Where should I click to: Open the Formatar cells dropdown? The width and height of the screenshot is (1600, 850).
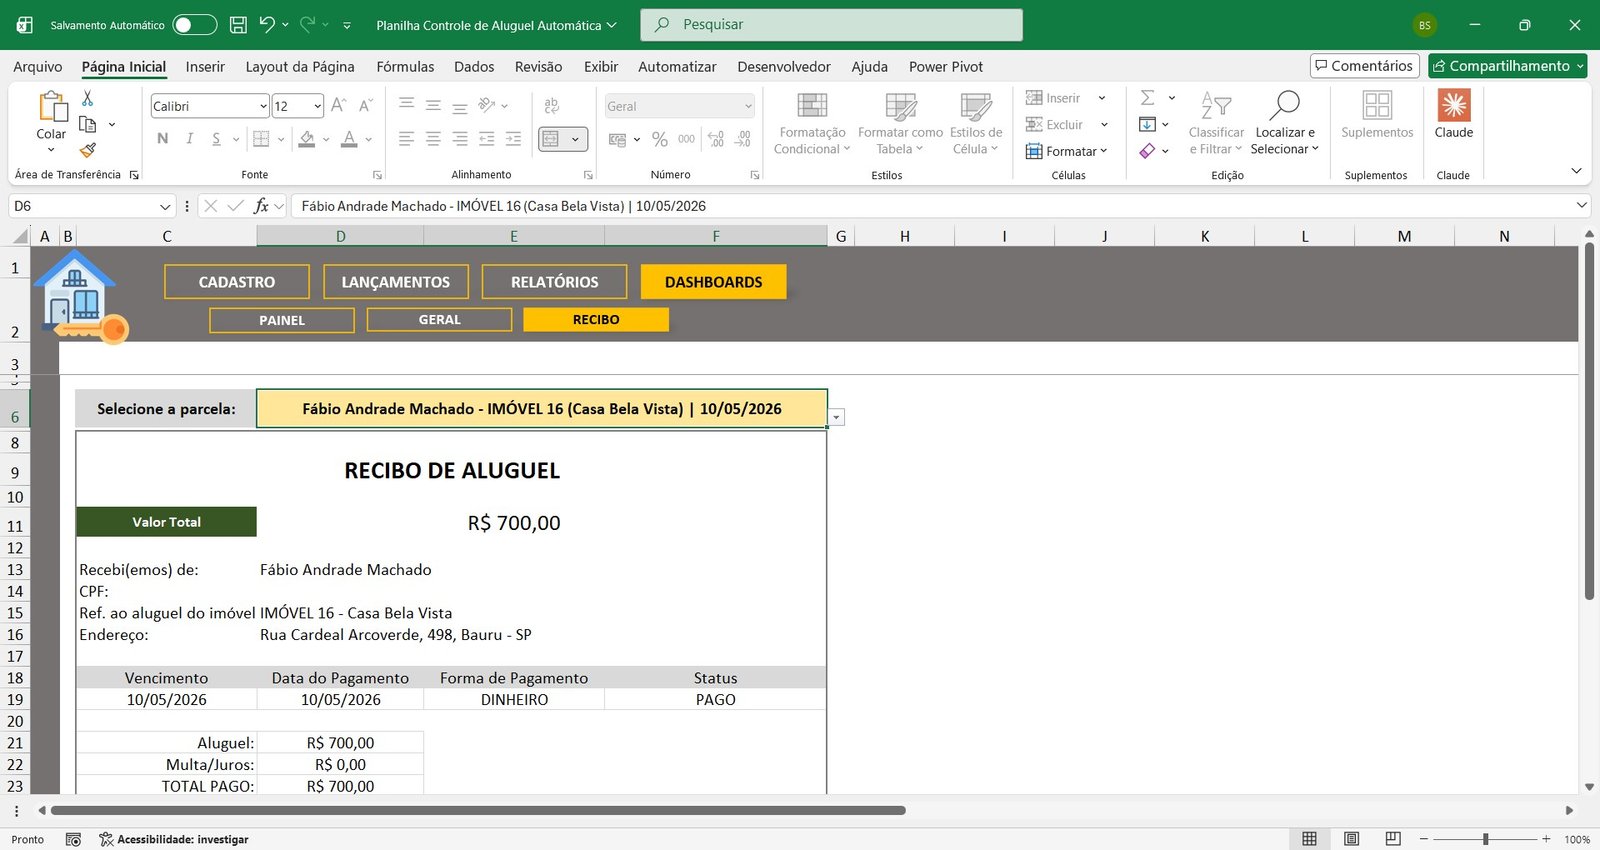(1067, 151)
